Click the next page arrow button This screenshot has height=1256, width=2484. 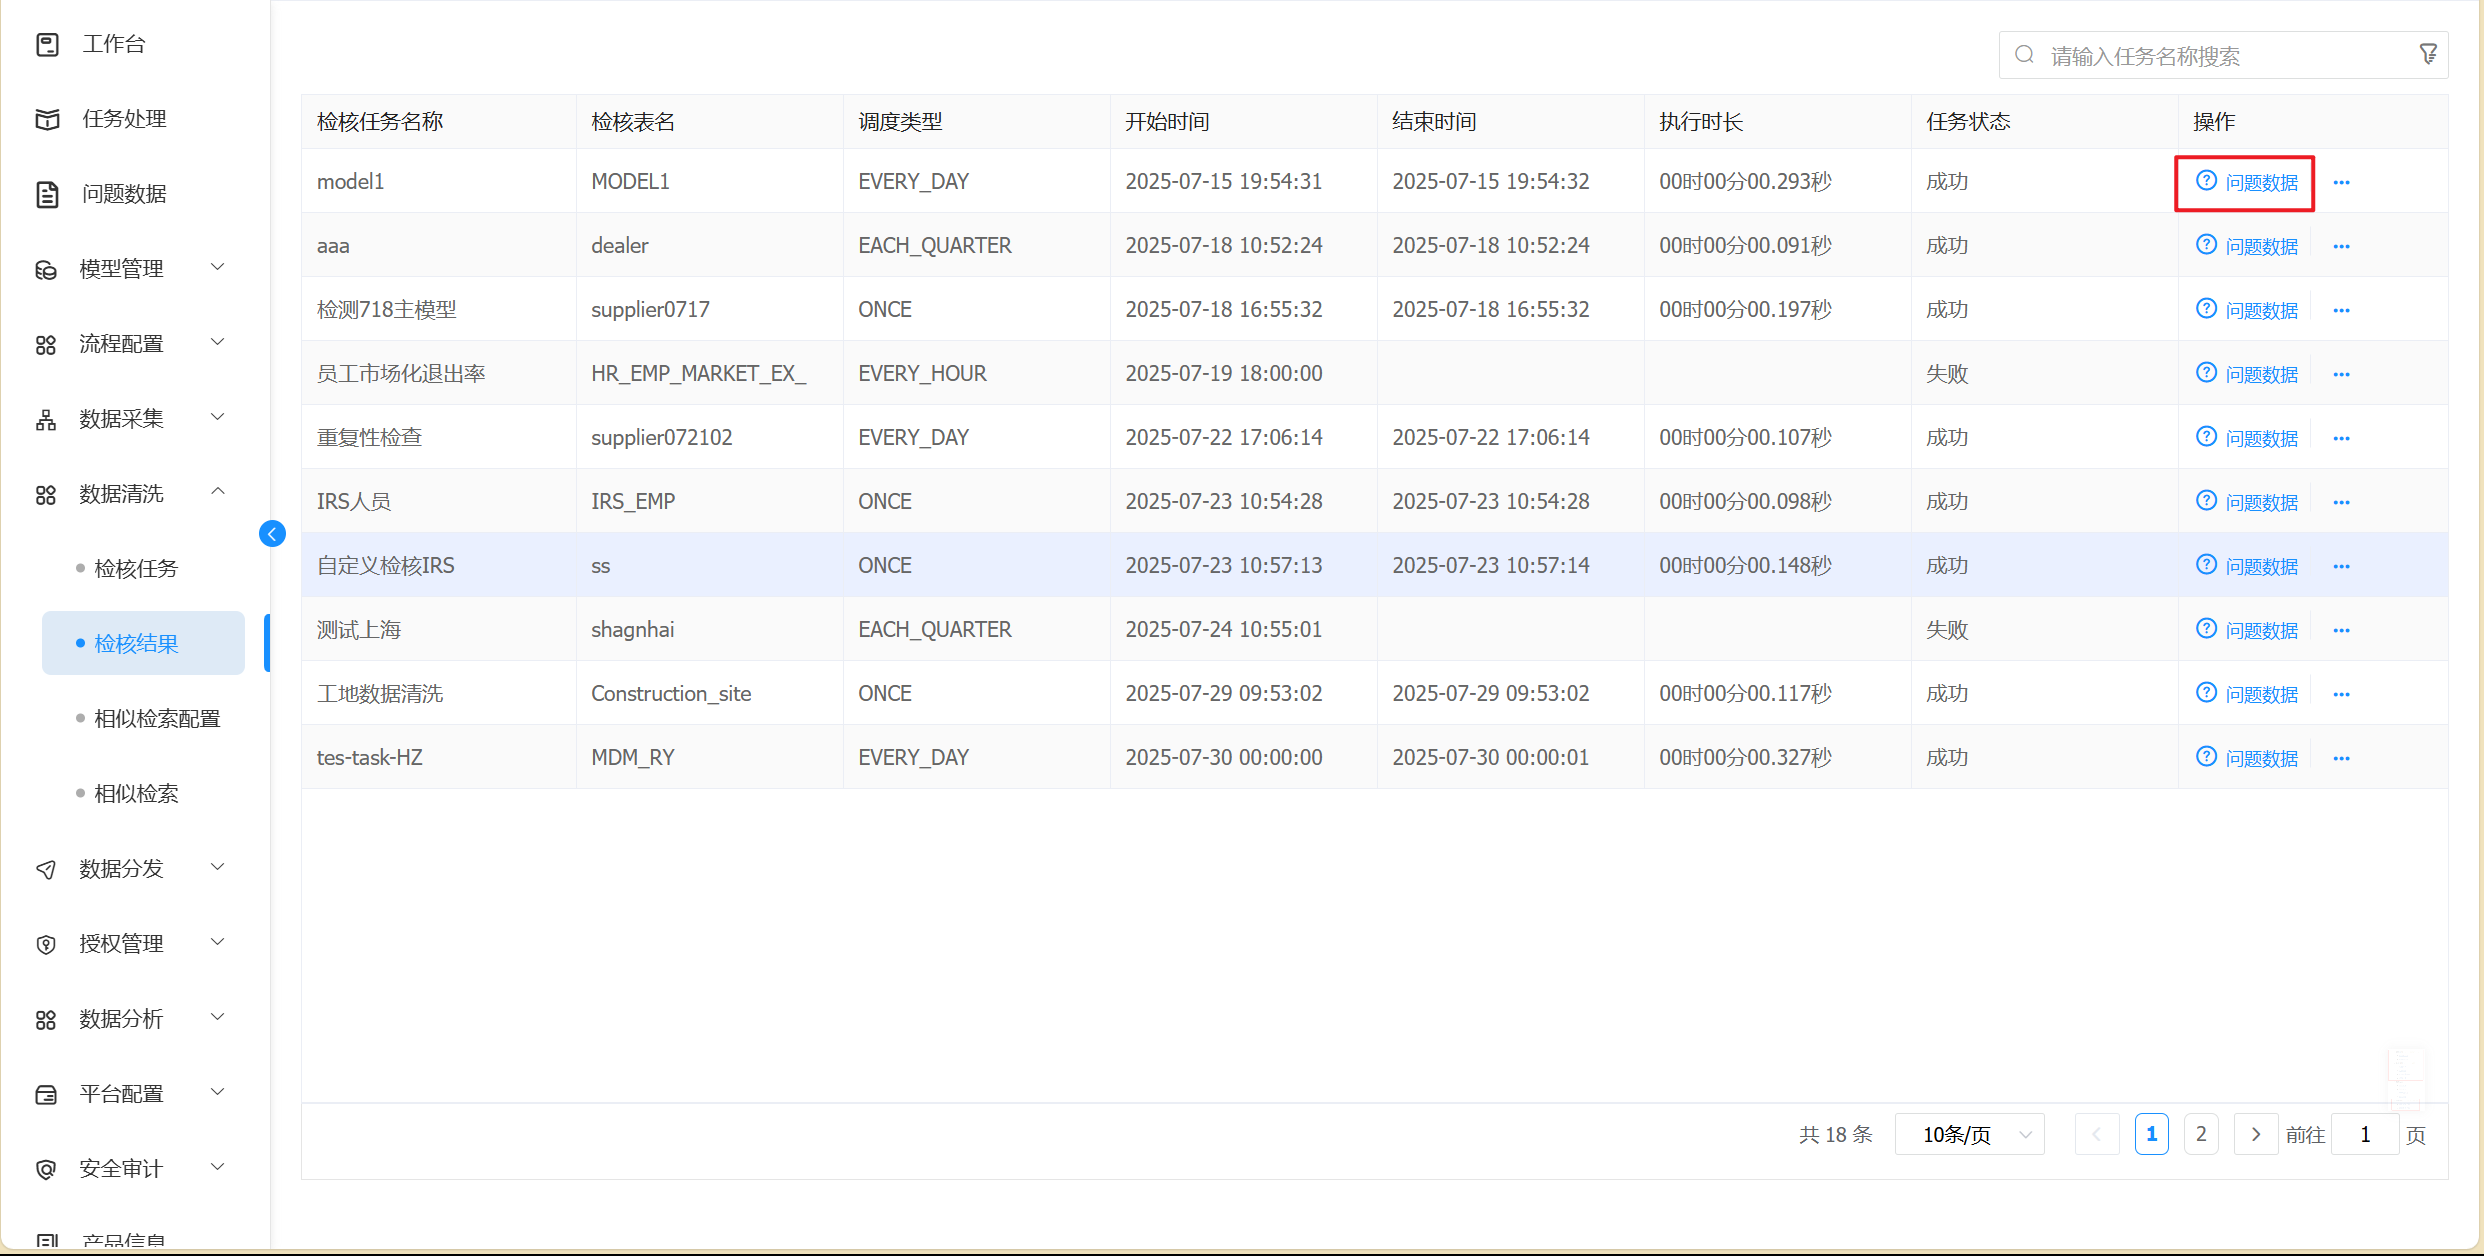2255,1135
